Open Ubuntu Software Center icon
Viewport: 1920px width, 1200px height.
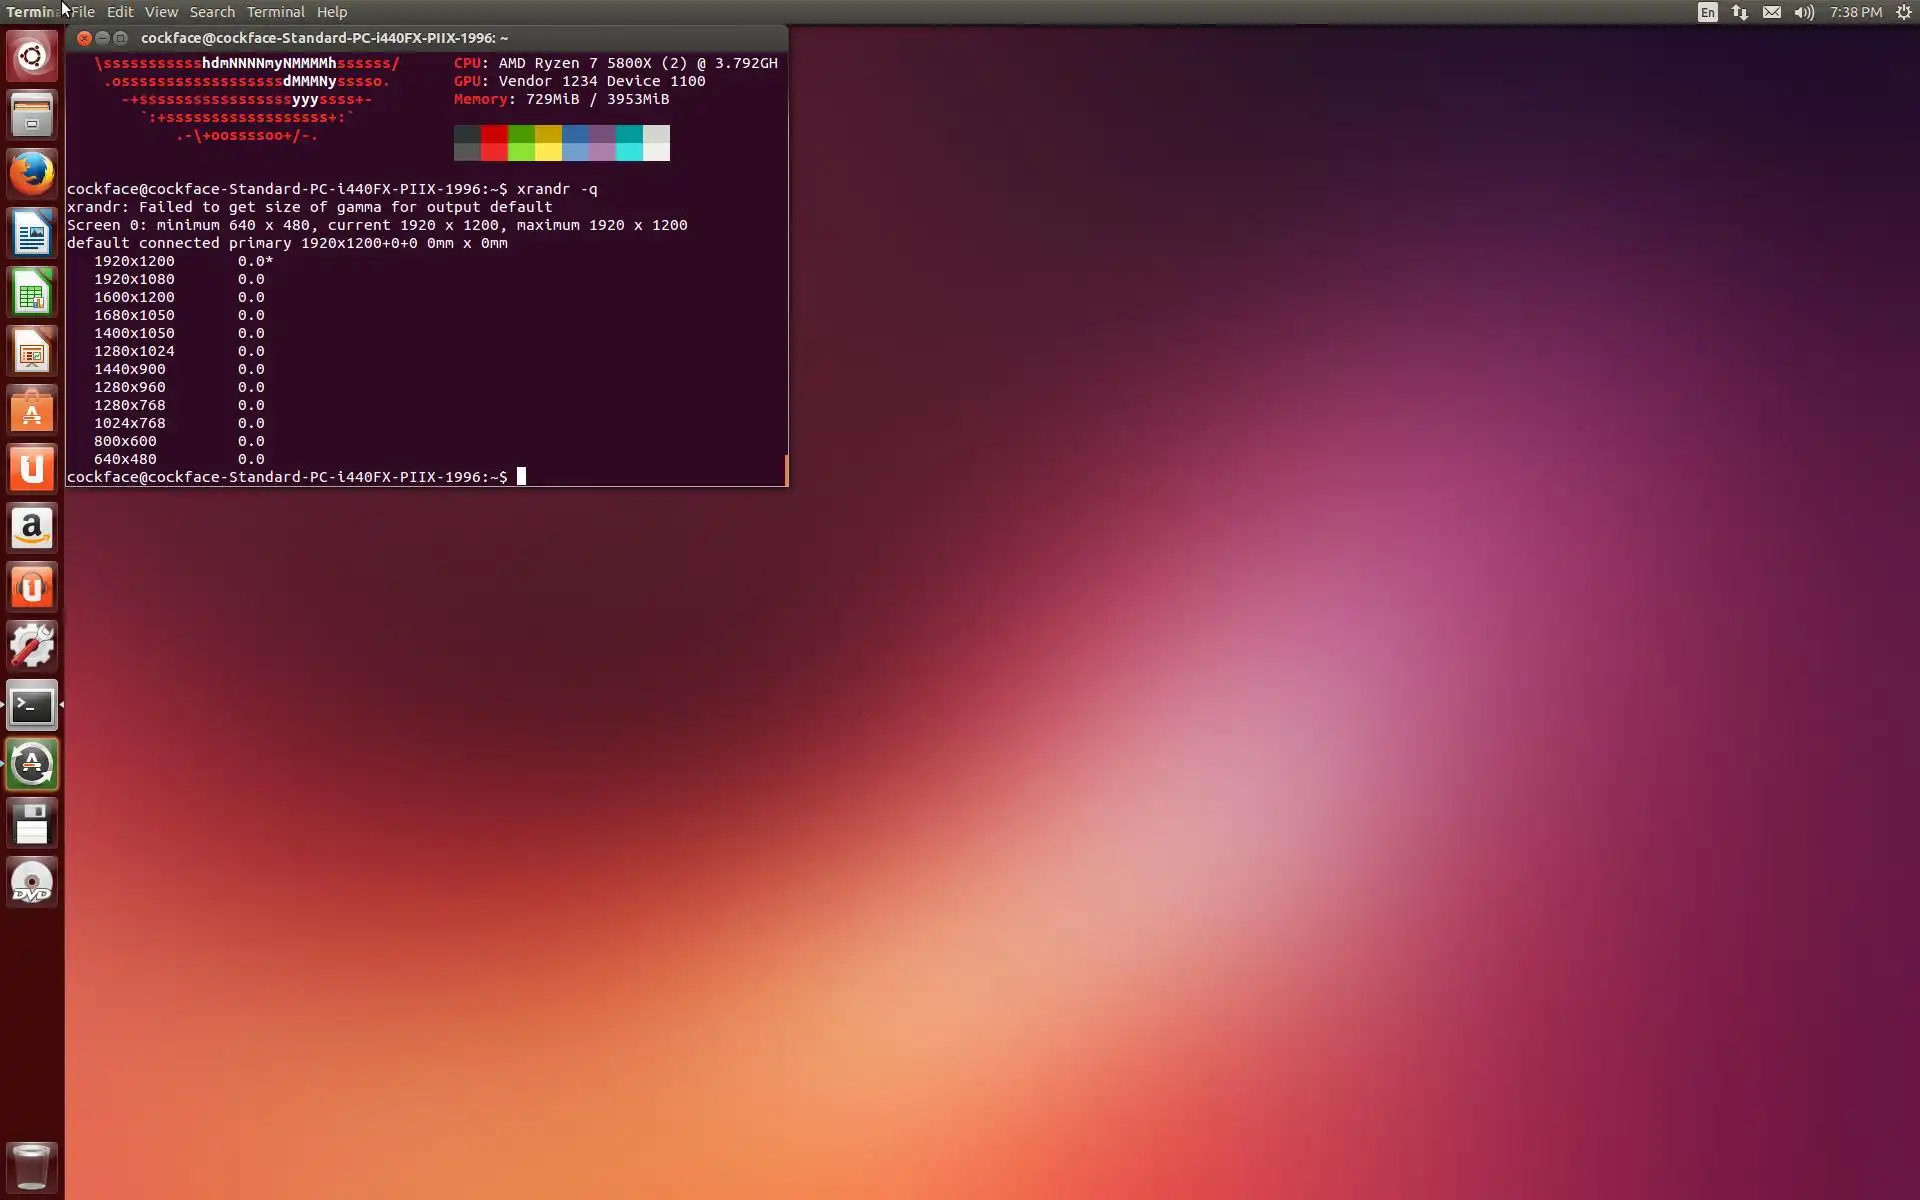[x=32, y=411]
